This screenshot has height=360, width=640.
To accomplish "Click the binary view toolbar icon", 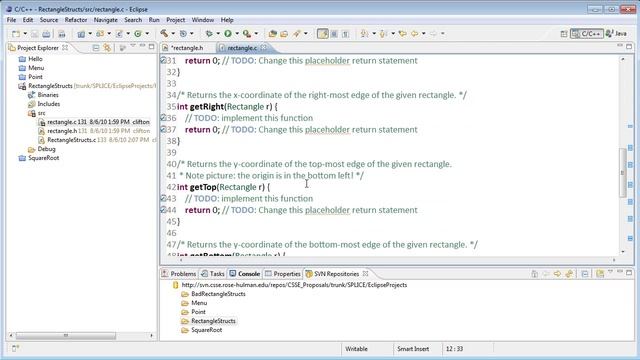I will [62, 34].
